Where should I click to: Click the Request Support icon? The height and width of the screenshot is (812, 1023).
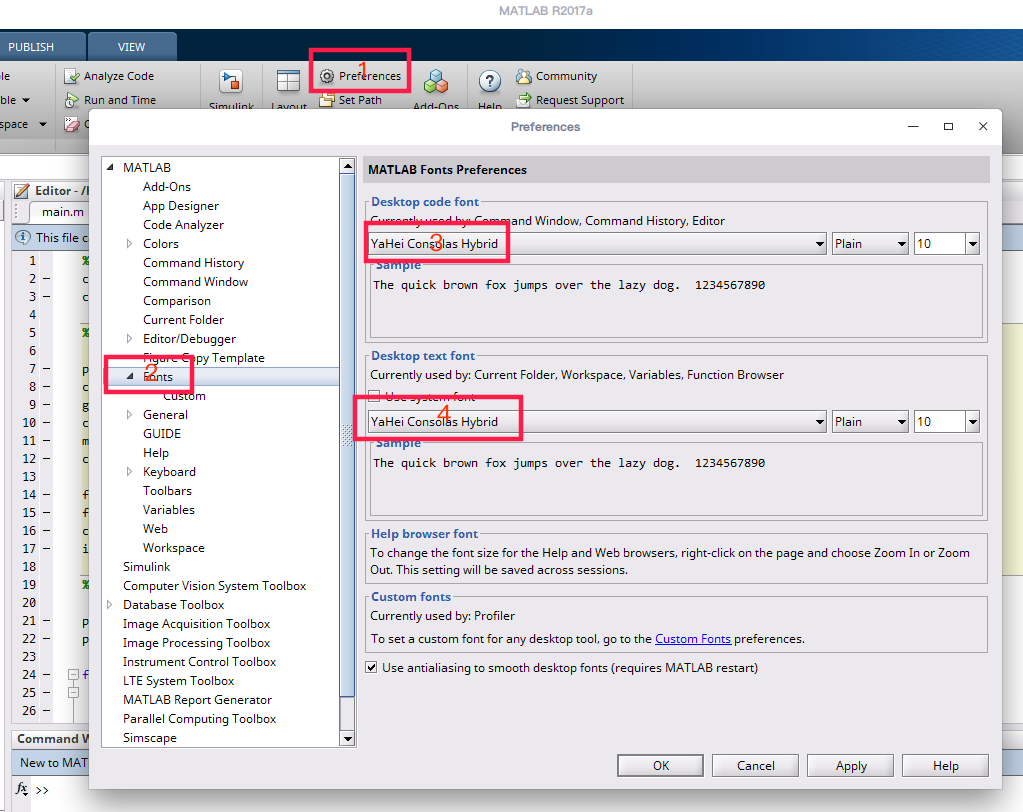(x=524, y=100)
